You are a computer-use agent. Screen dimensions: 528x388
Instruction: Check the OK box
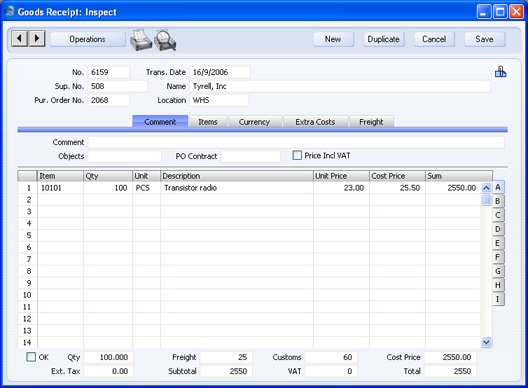pyautogui.click(x=31, y=357)
